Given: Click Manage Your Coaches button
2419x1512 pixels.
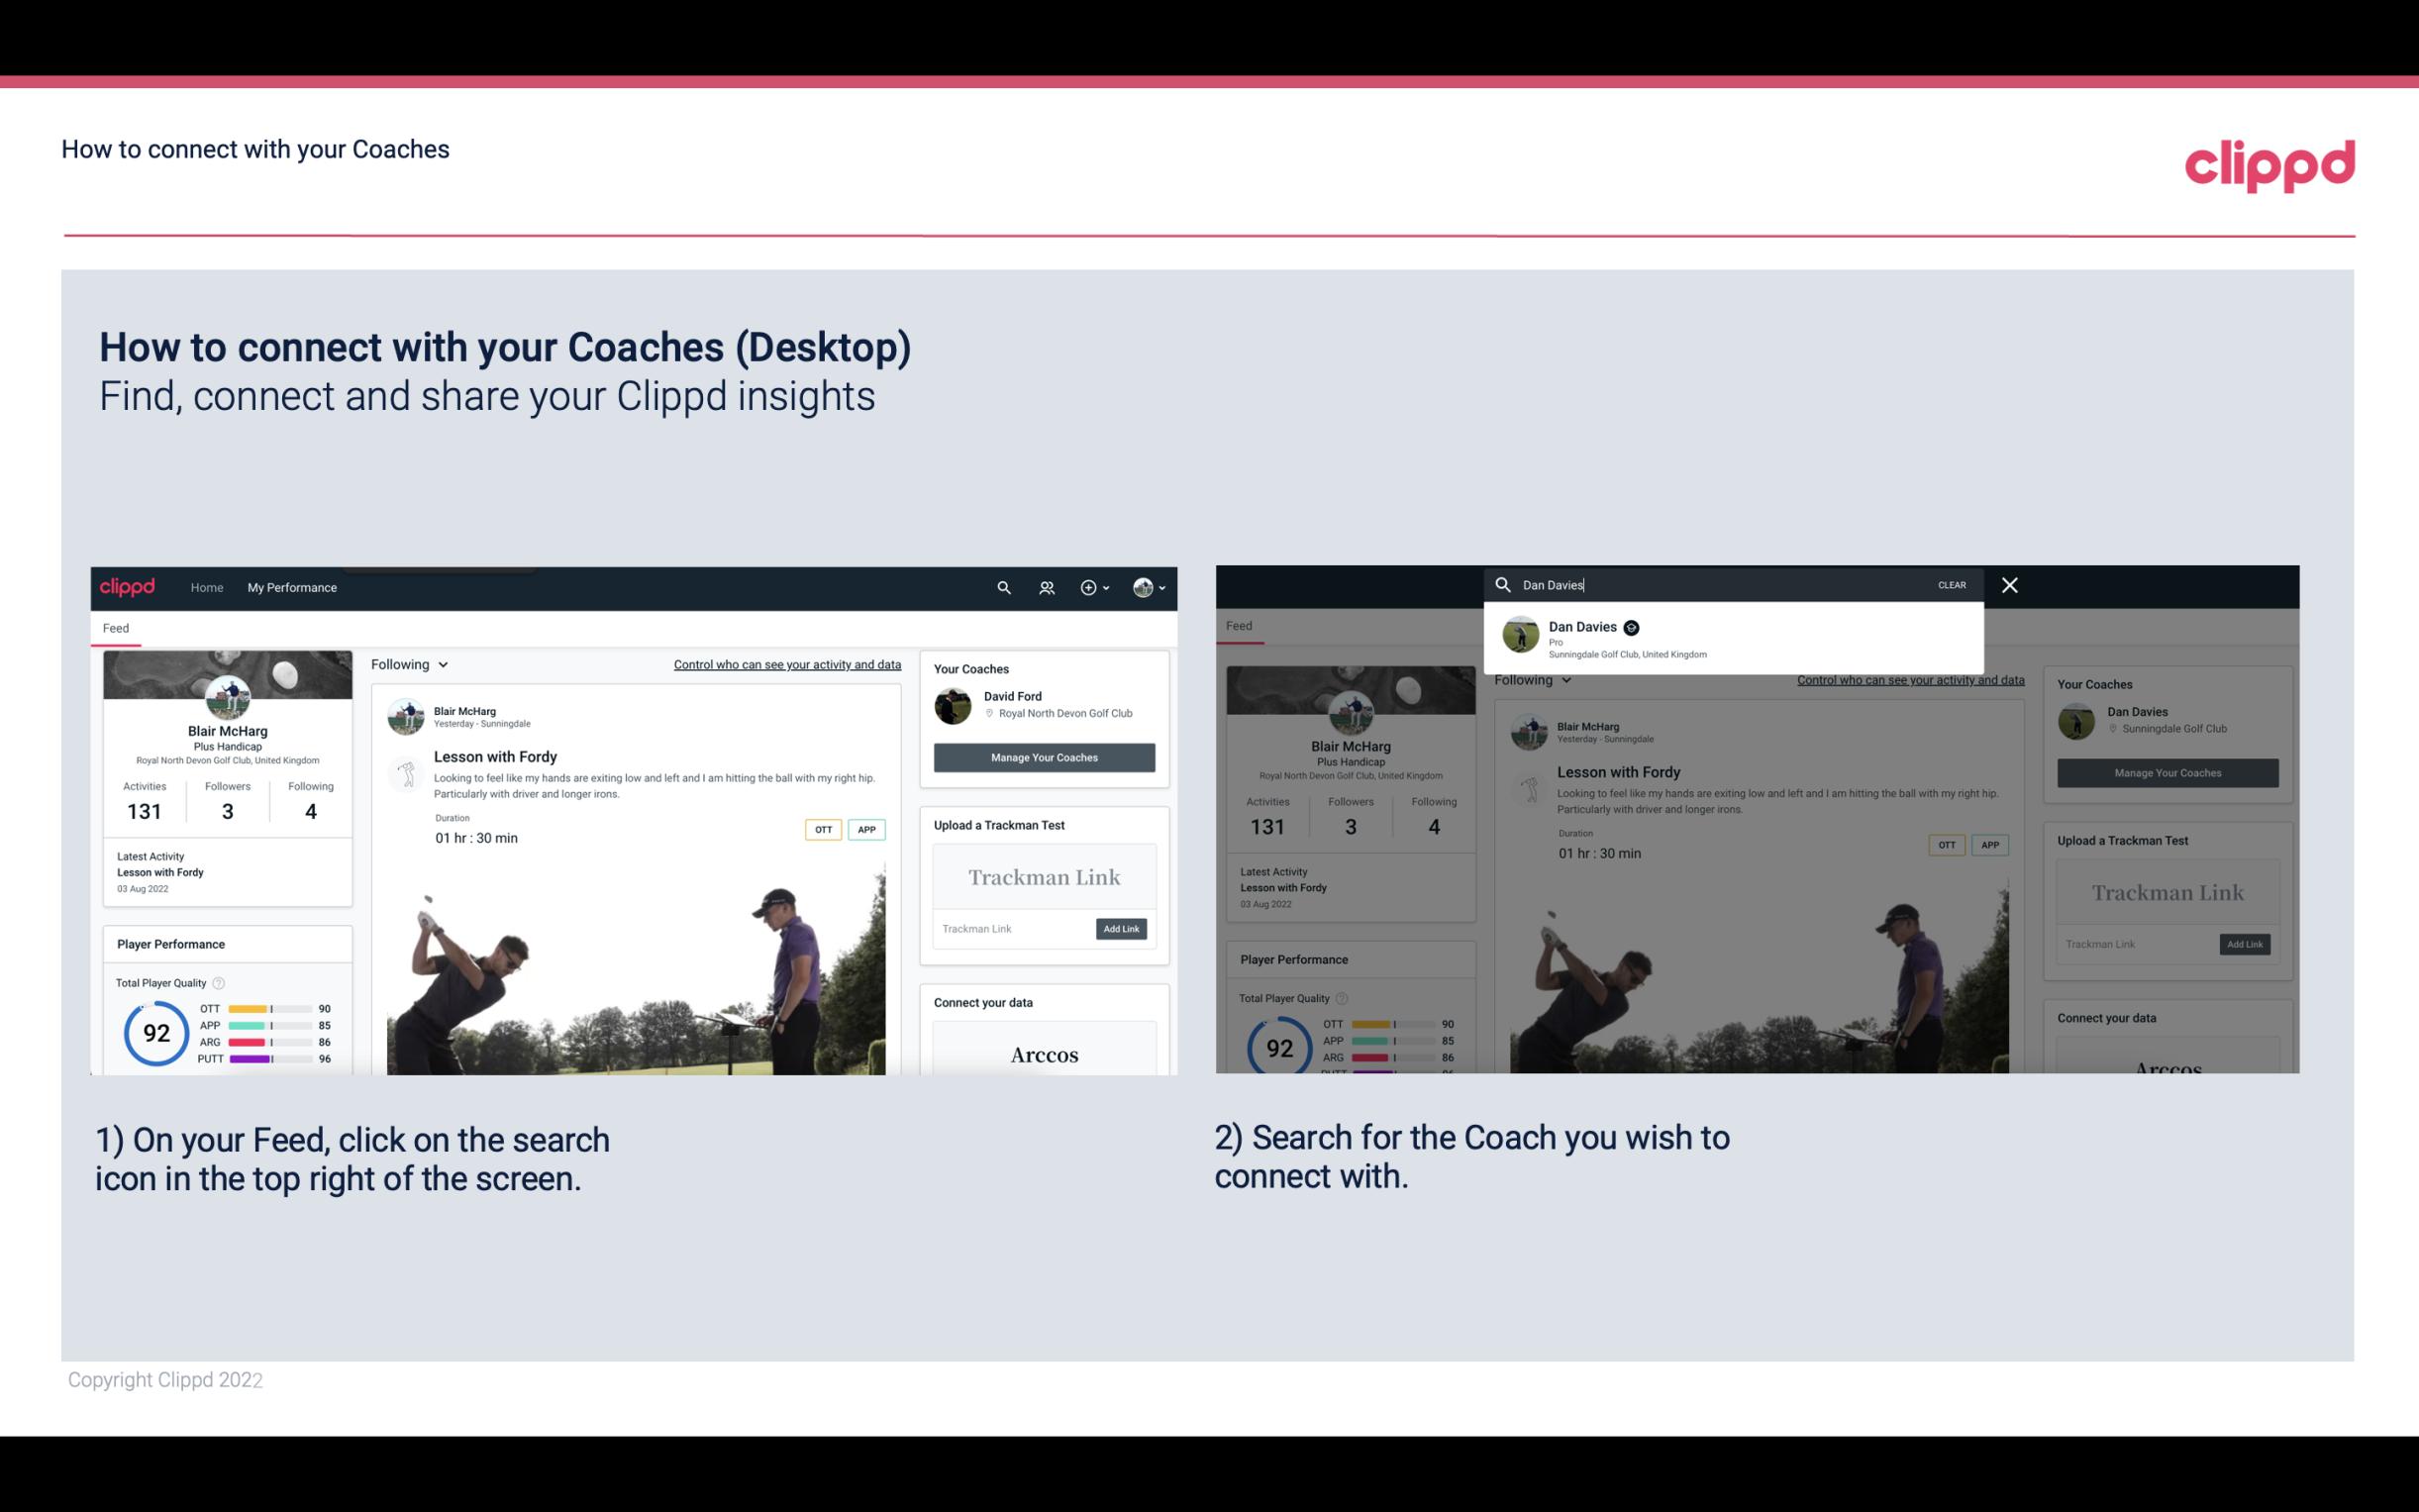Looking at the screenshot, I should [1042, 756].
